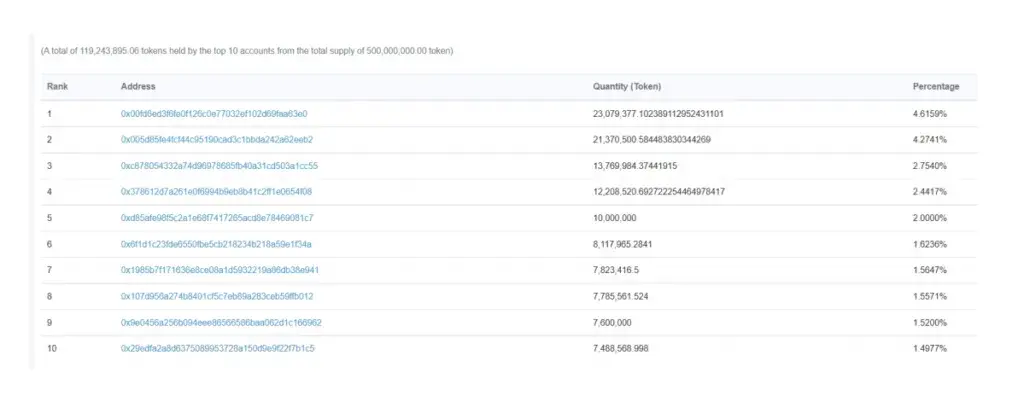Select quantity 7,785,561.524
This screenshot has height=396, width=1024.
(620, 296)
